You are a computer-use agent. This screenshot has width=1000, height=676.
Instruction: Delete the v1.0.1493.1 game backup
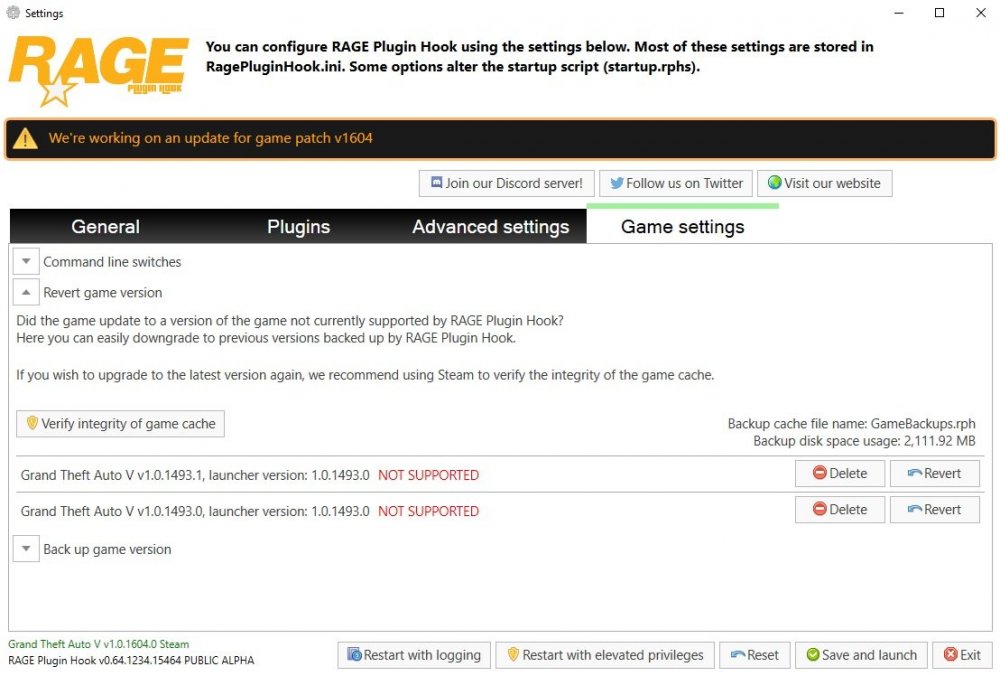(840, 473)
